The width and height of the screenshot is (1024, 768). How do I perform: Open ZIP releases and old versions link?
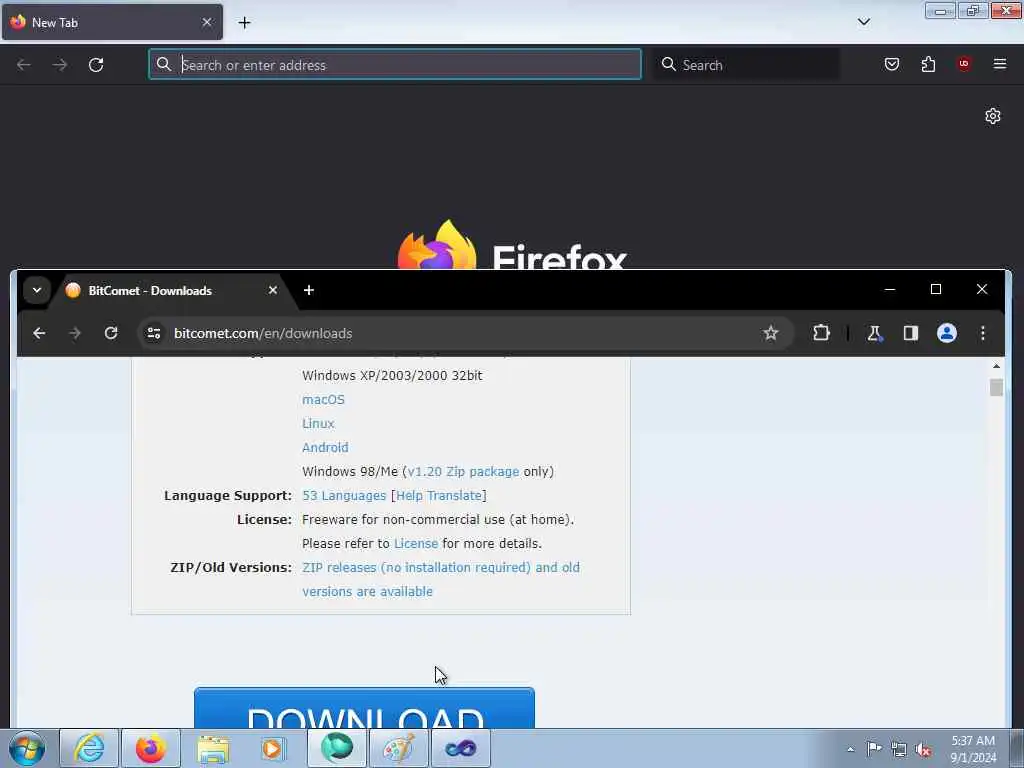(x=441, y=579)
